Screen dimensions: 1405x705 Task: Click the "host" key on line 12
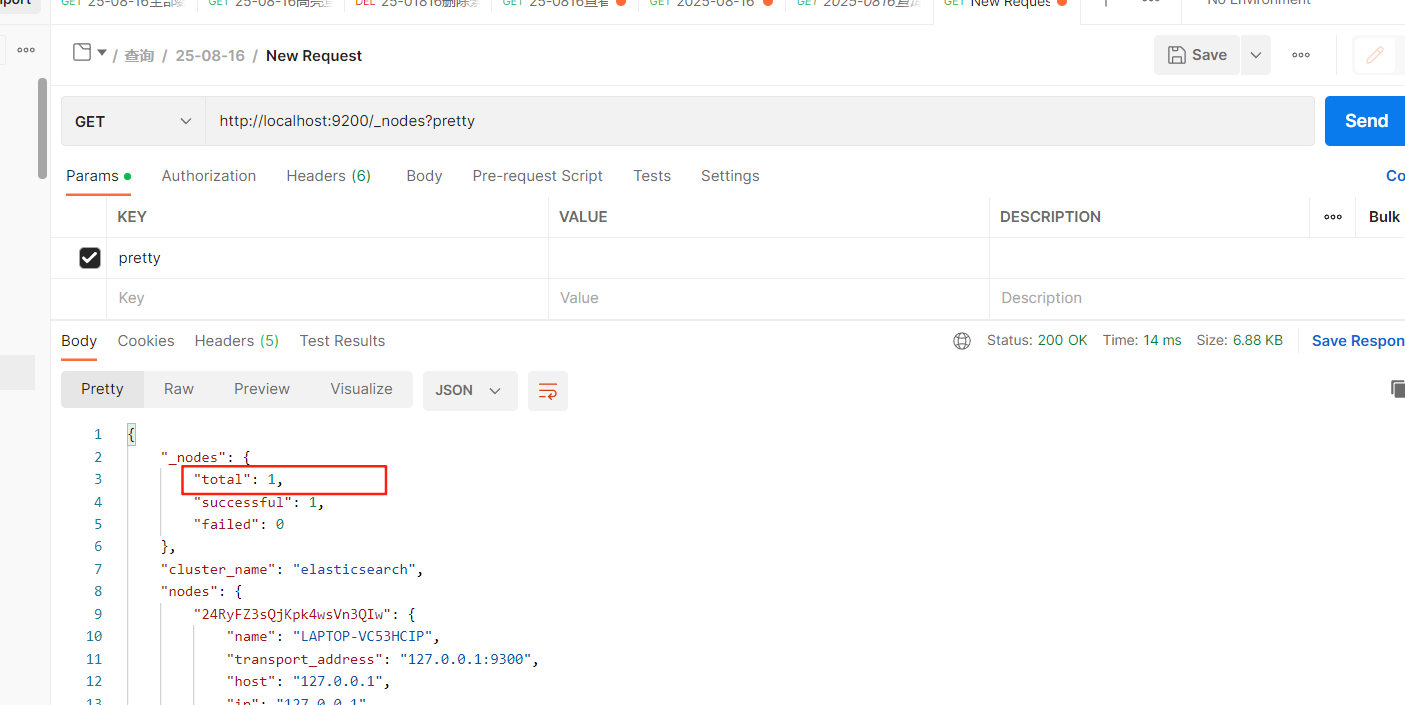click(251, 681)
